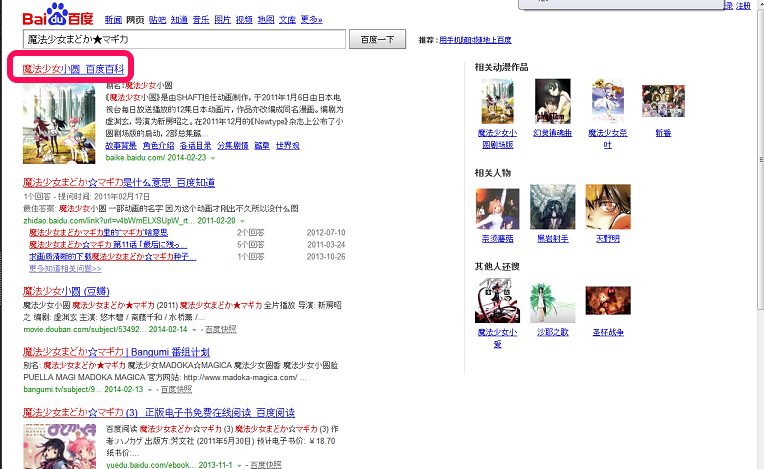This screenshot has height=469, width=764.
Task: Click the 魔法少女小爱 cover image
Action: tap(497, 300)
